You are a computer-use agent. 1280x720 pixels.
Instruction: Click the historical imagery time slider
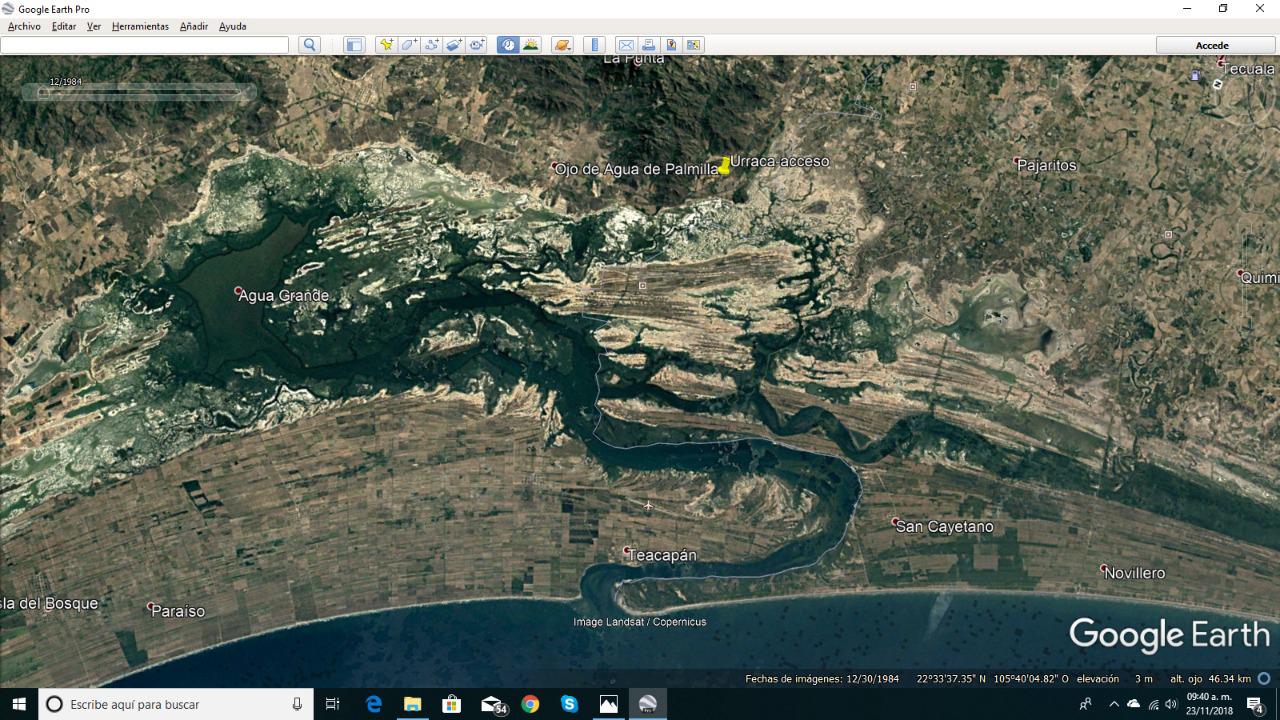(x=140, y=93)
